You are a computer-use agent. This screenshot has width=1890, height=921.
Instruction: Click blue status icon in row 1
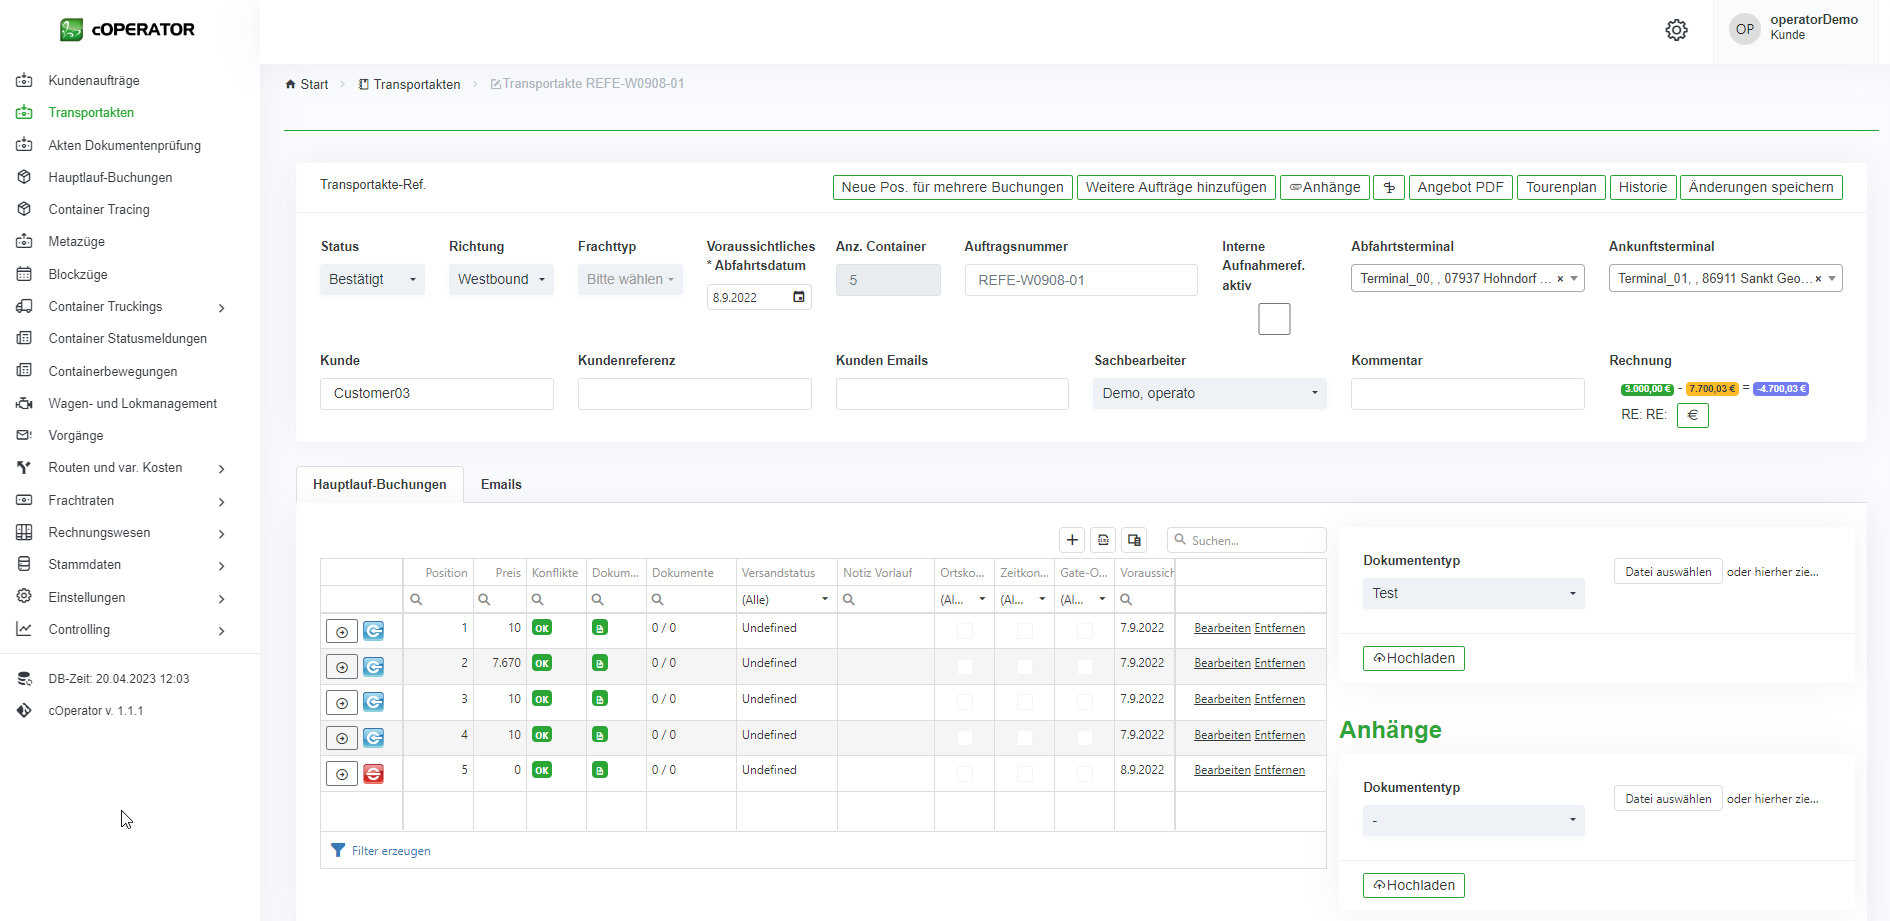pos(373,631)
